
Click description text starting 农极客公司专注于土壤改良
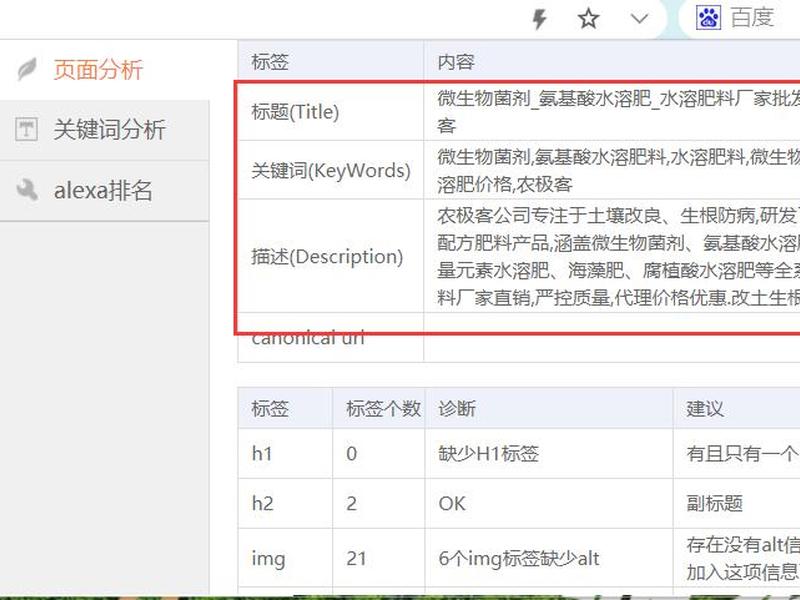pos(618,257)
